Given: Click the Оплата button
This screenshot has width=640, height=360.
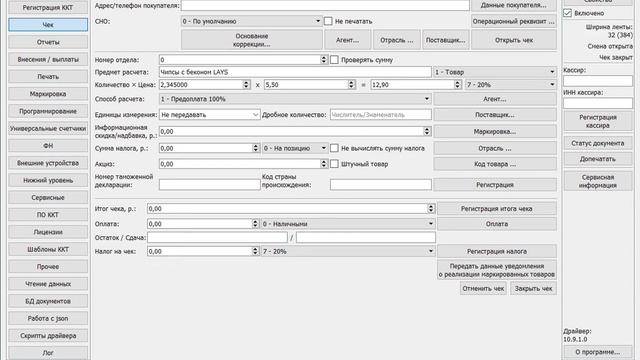Looking at the screenshot, I should 497,224.
